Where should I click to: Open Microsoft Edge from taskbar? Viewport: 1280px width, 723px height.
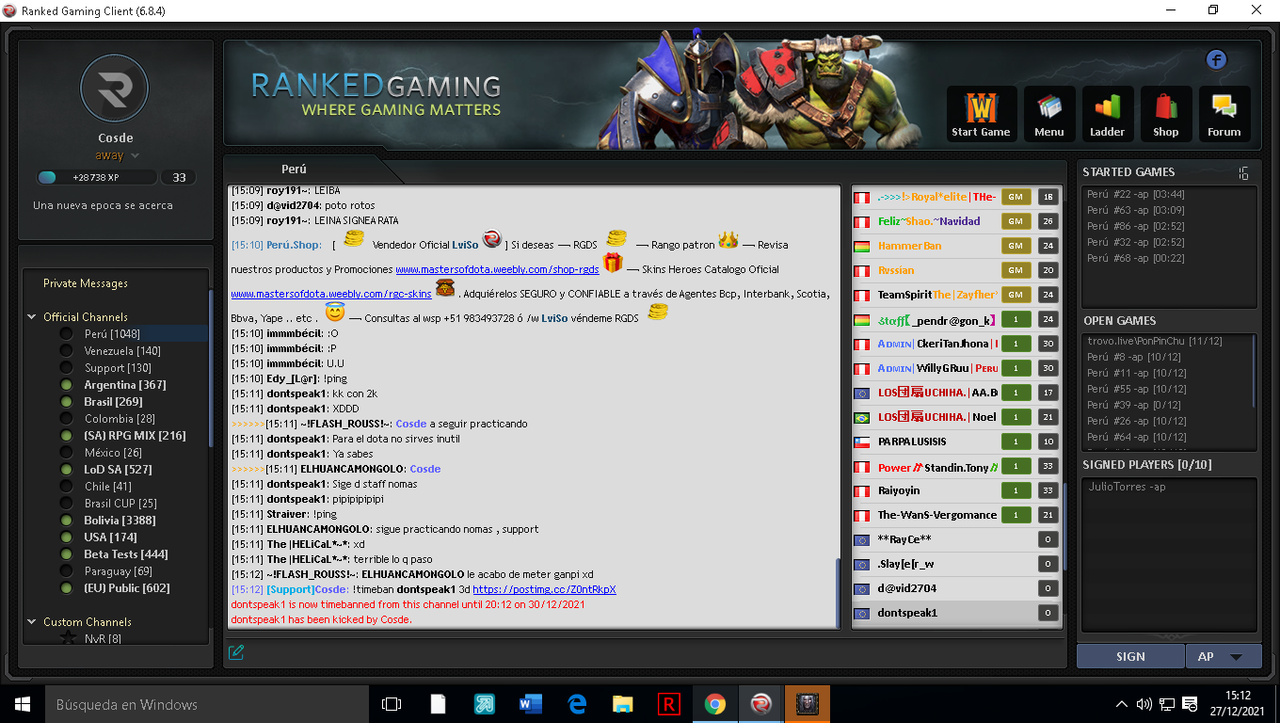click(x=577, y=704)
